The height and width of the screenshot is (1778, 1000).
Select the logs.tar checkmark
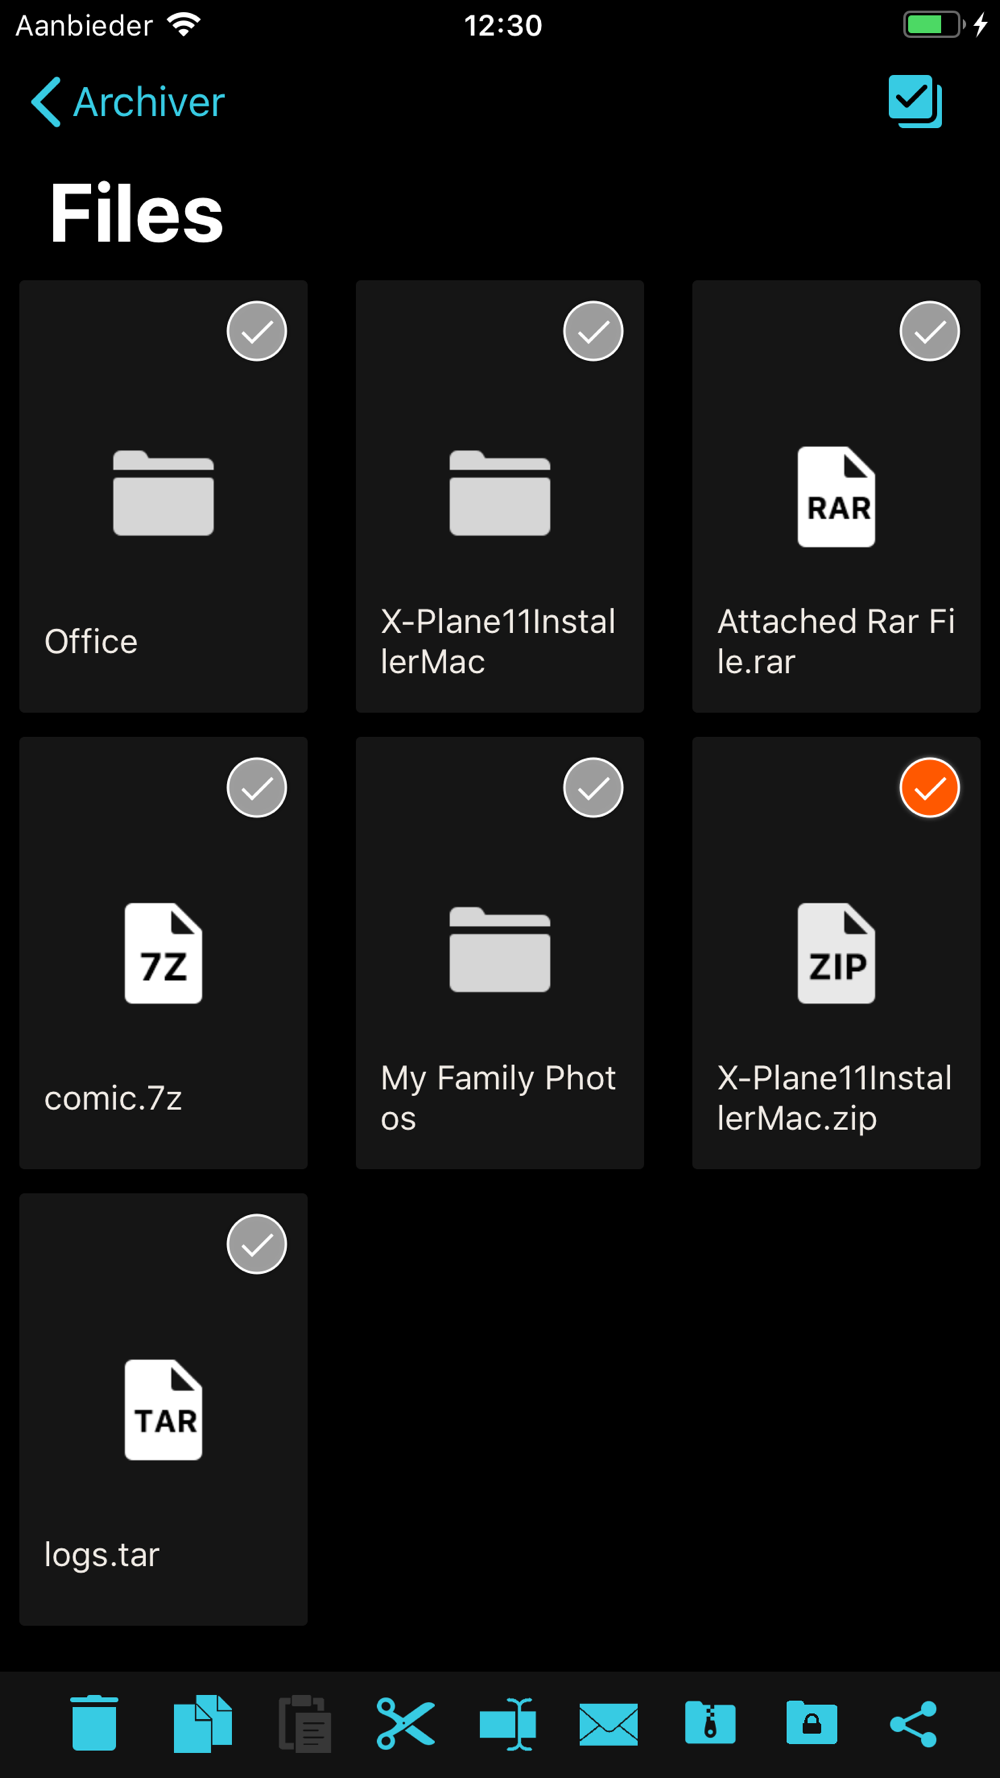pyautogui.click(x=257, y=1244)
